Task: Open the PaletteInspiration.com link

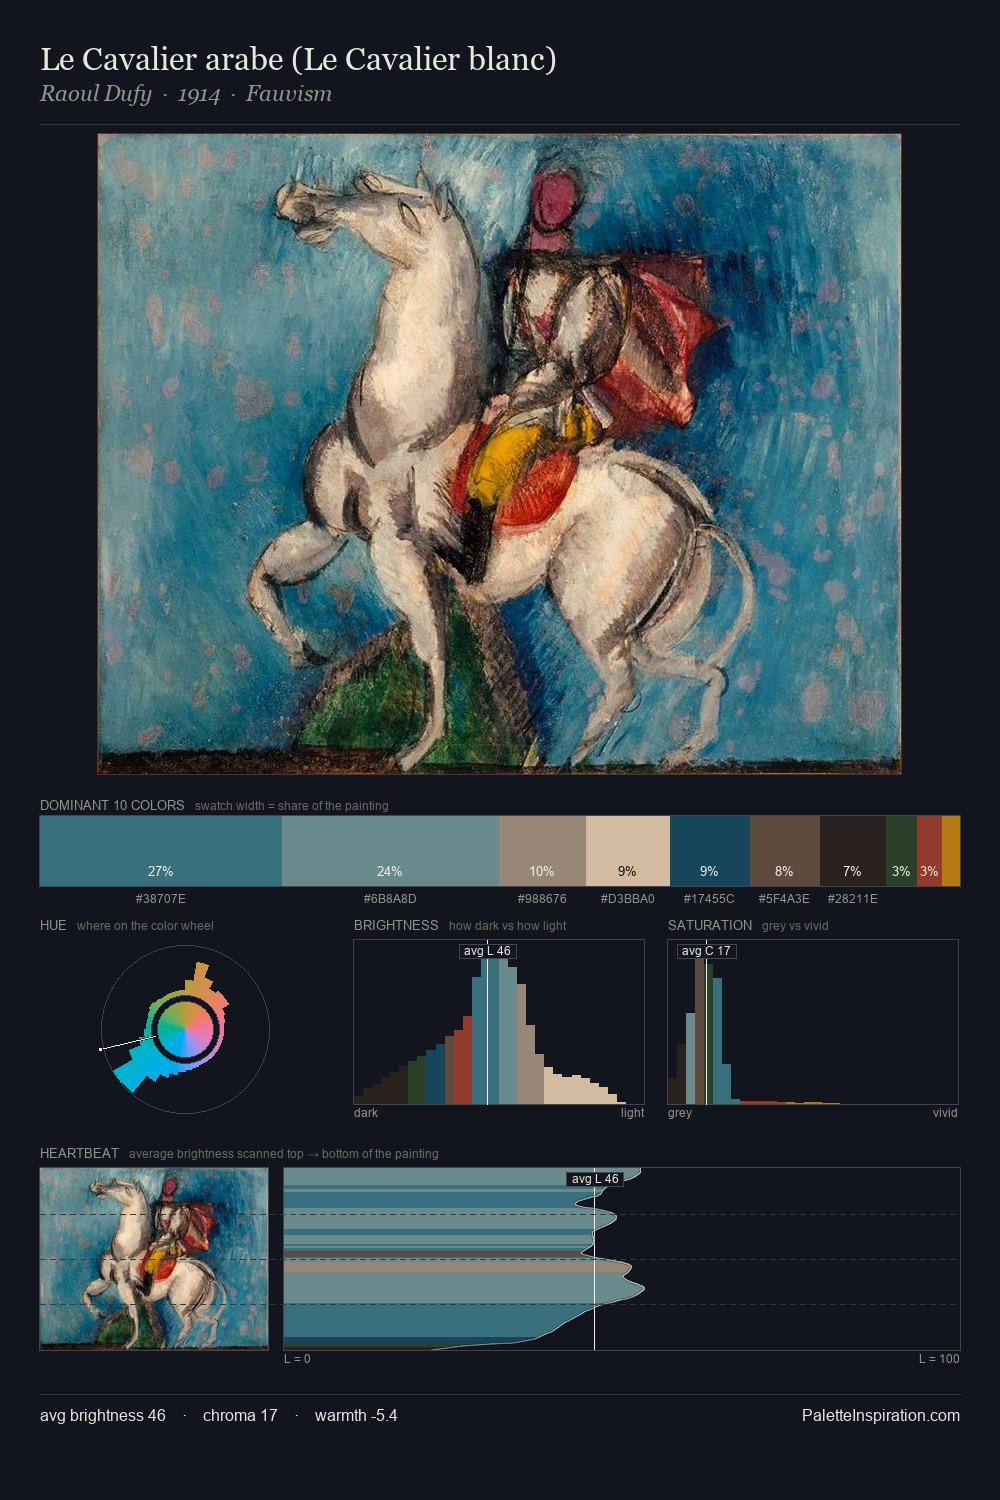Action: pos(881,1415)
